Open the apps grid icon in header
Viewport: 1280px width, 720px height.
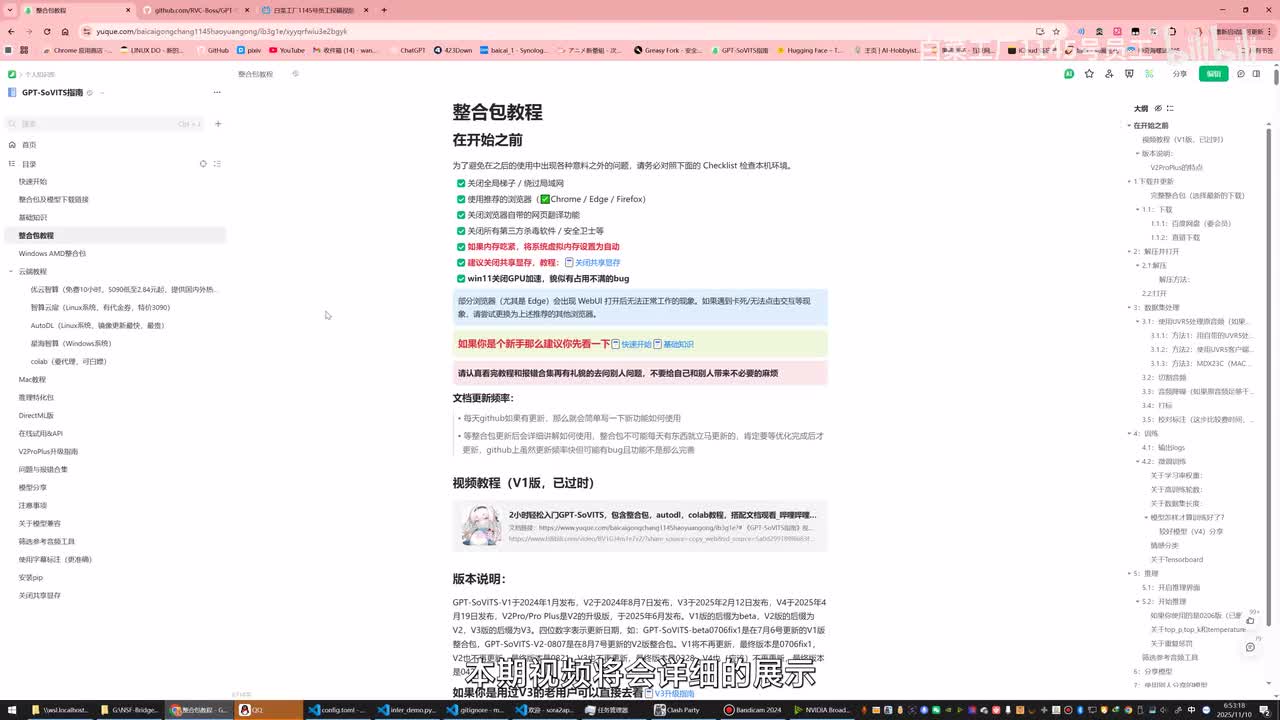pos(1149,73)
